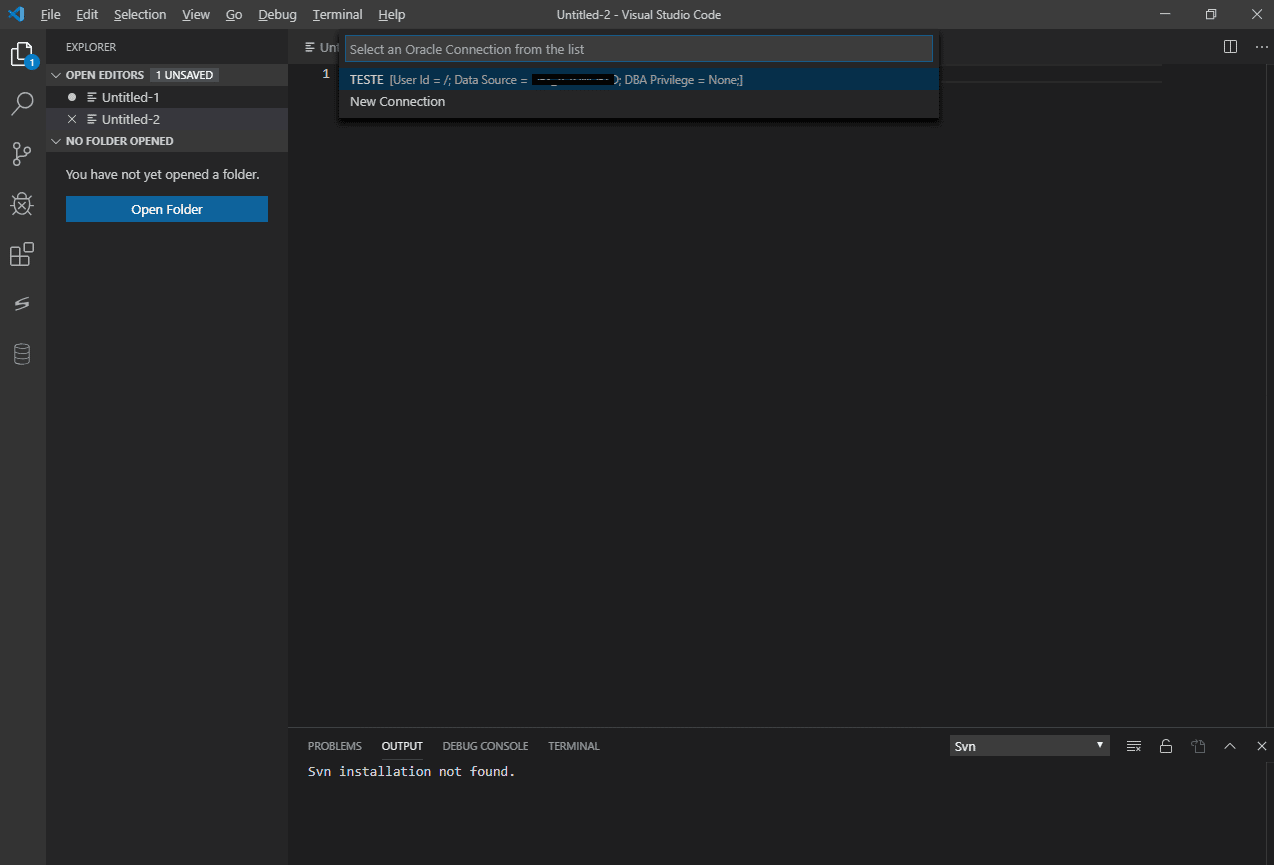1274x865 pixels.
Task: Open the editor More Actions ellipsis
Action: pos(1261,46)
